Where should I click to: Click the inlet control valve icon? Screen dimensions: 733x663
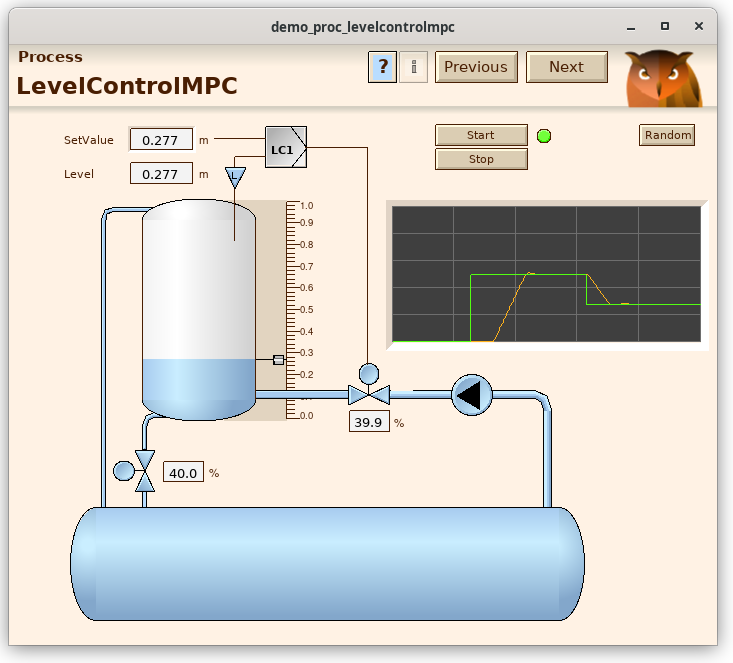click(369, 385)
